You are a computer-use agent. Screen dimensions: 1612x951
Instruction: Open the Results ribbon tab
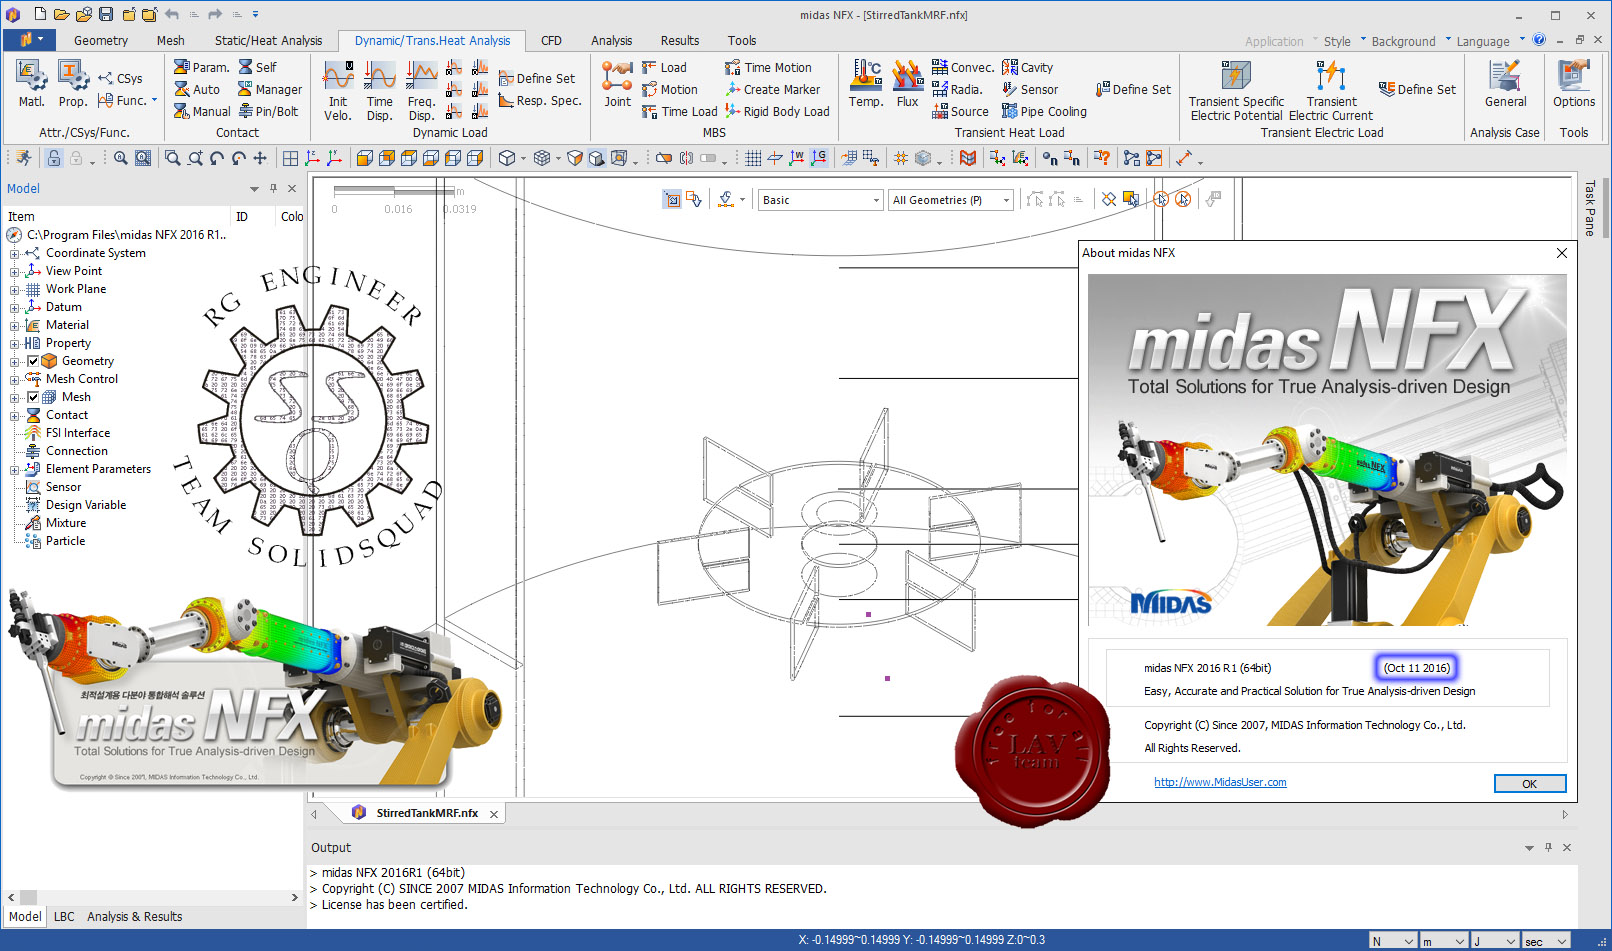pyautogui.click(x=680, y=40)
